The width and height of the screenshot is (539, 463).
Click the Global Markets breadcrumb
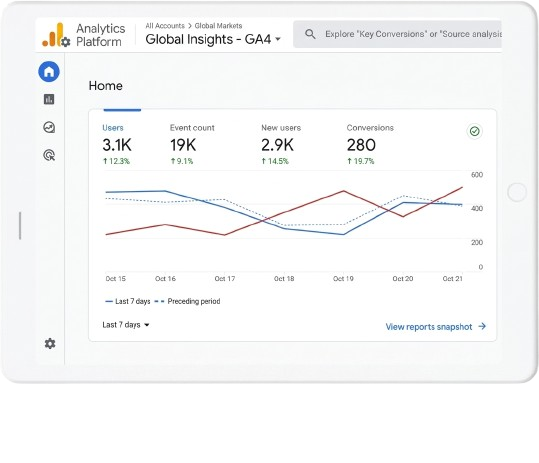pos(218,26)
